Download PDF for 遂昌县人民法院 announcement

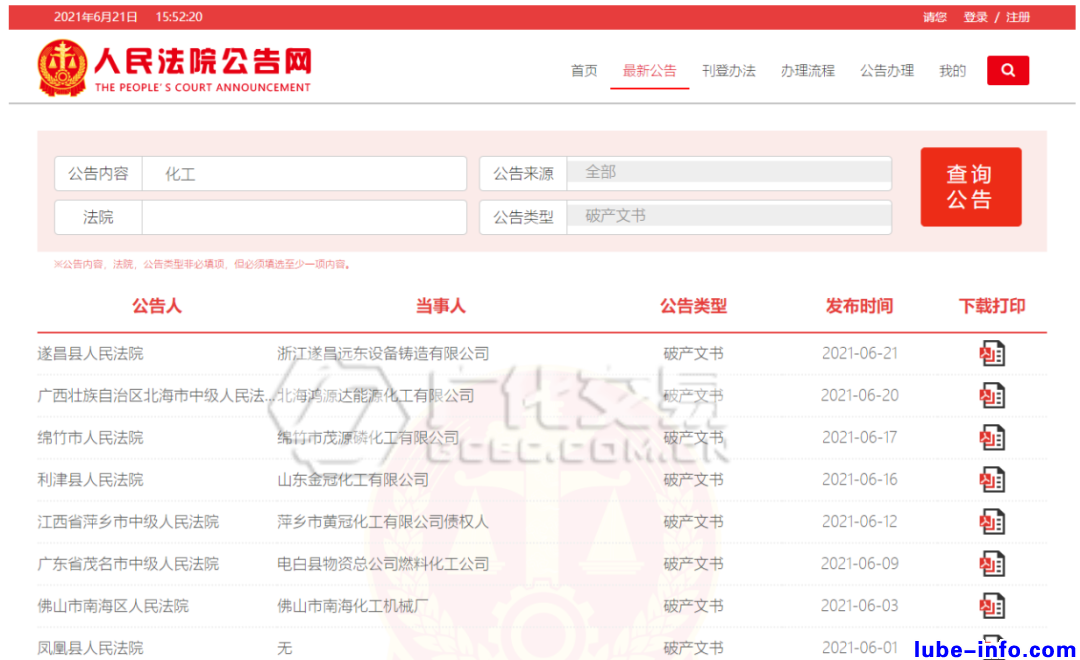point(992,354)
